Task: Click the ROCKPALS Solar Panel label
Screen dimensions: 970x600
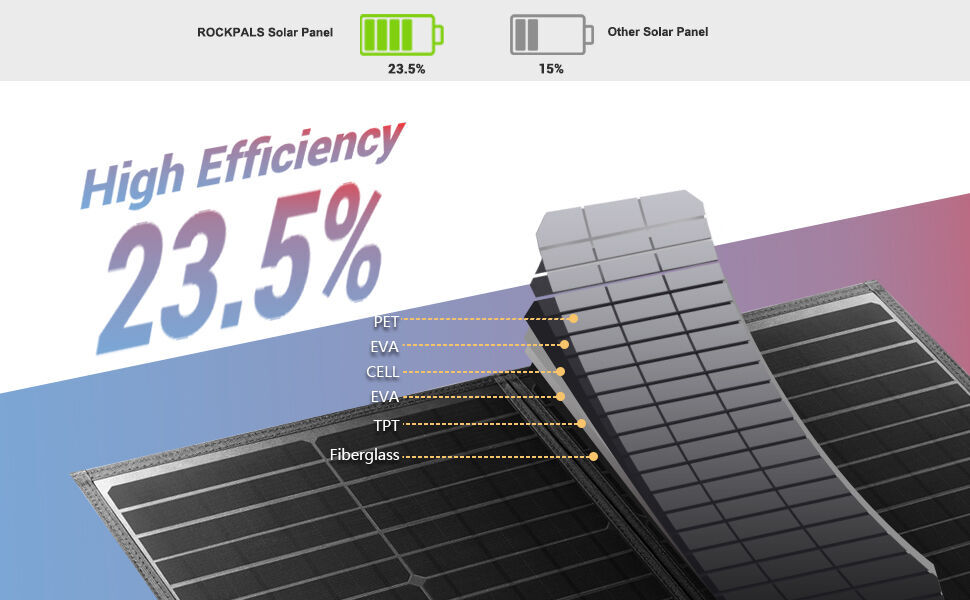Action: pos(264,32)
